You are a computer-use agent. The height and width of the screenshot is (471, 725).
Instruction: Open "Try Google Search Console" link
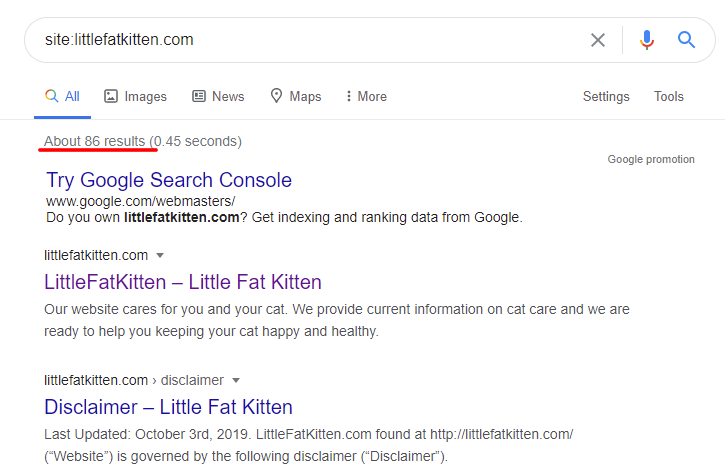tap(169, 181)
